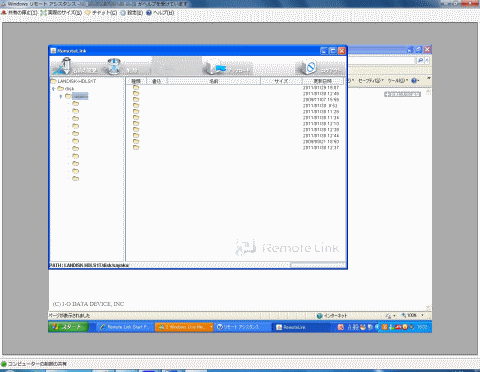Switch to Remote Link Start taskbar item
The width and height of the screenshot is (480, 372).
point(125,327)
